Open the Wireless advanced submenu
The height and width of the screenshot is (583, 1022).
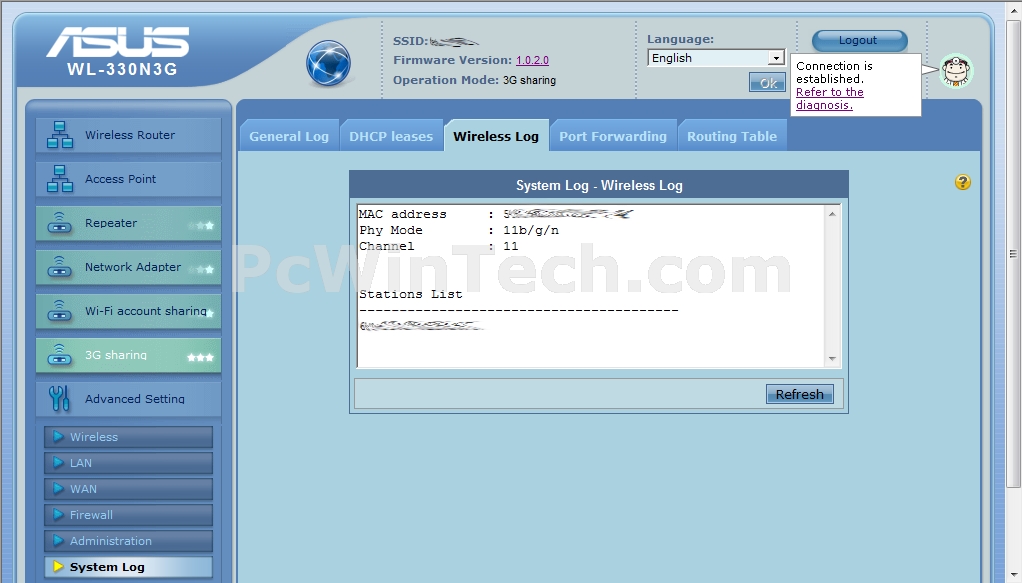128,437
